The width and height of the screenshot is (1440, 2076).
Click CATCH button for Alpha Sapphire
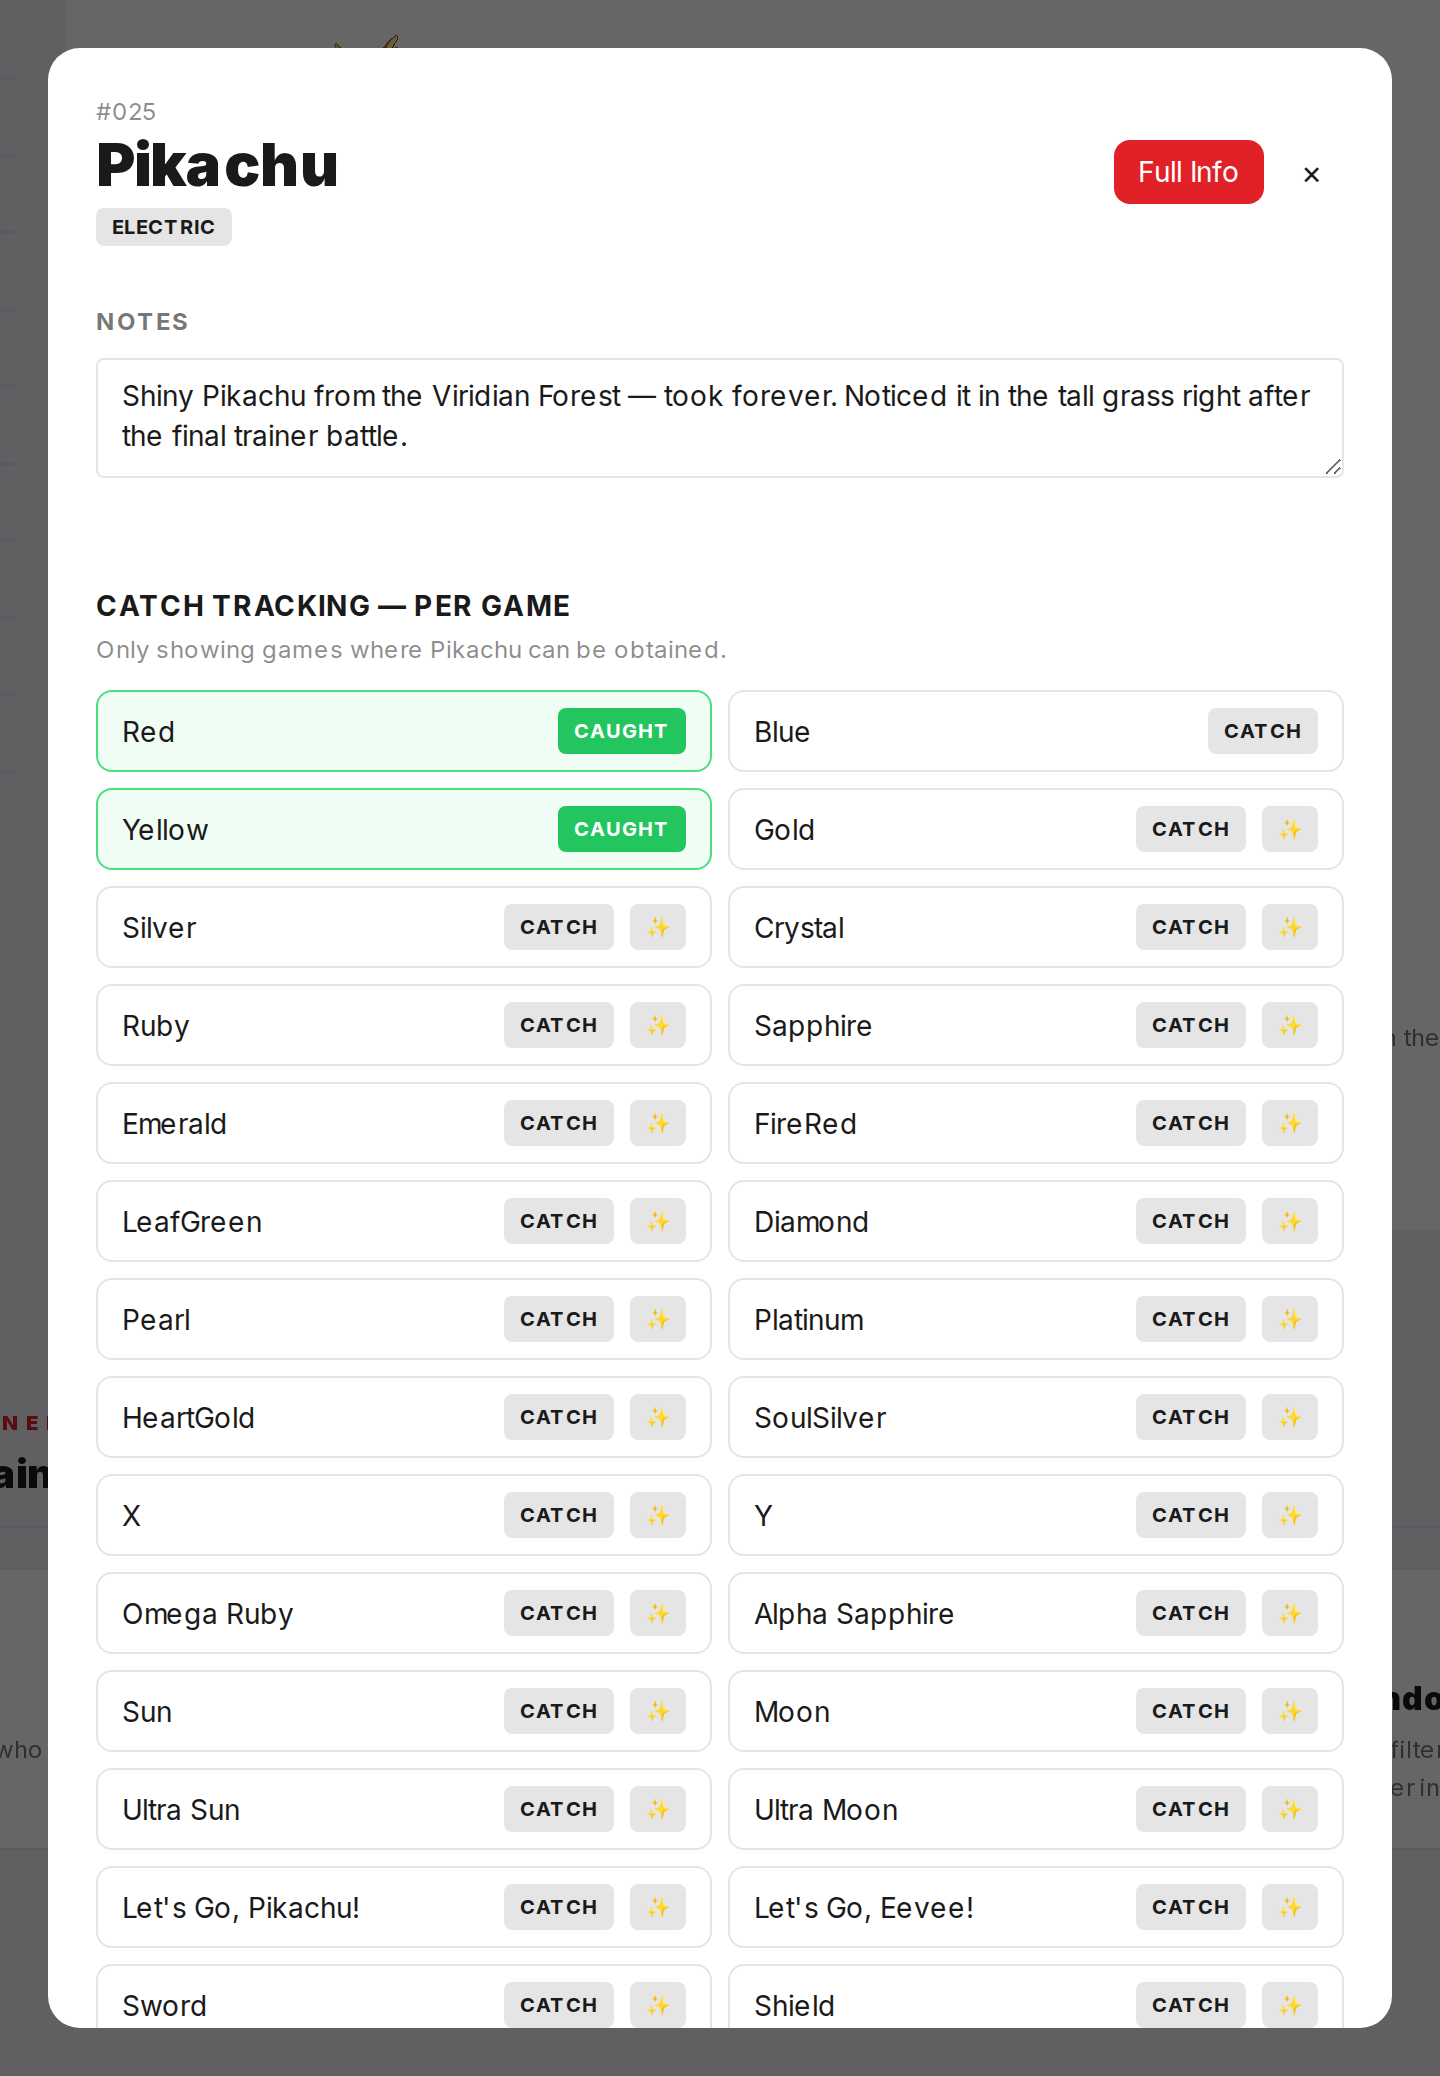tap(1190, 1613)
